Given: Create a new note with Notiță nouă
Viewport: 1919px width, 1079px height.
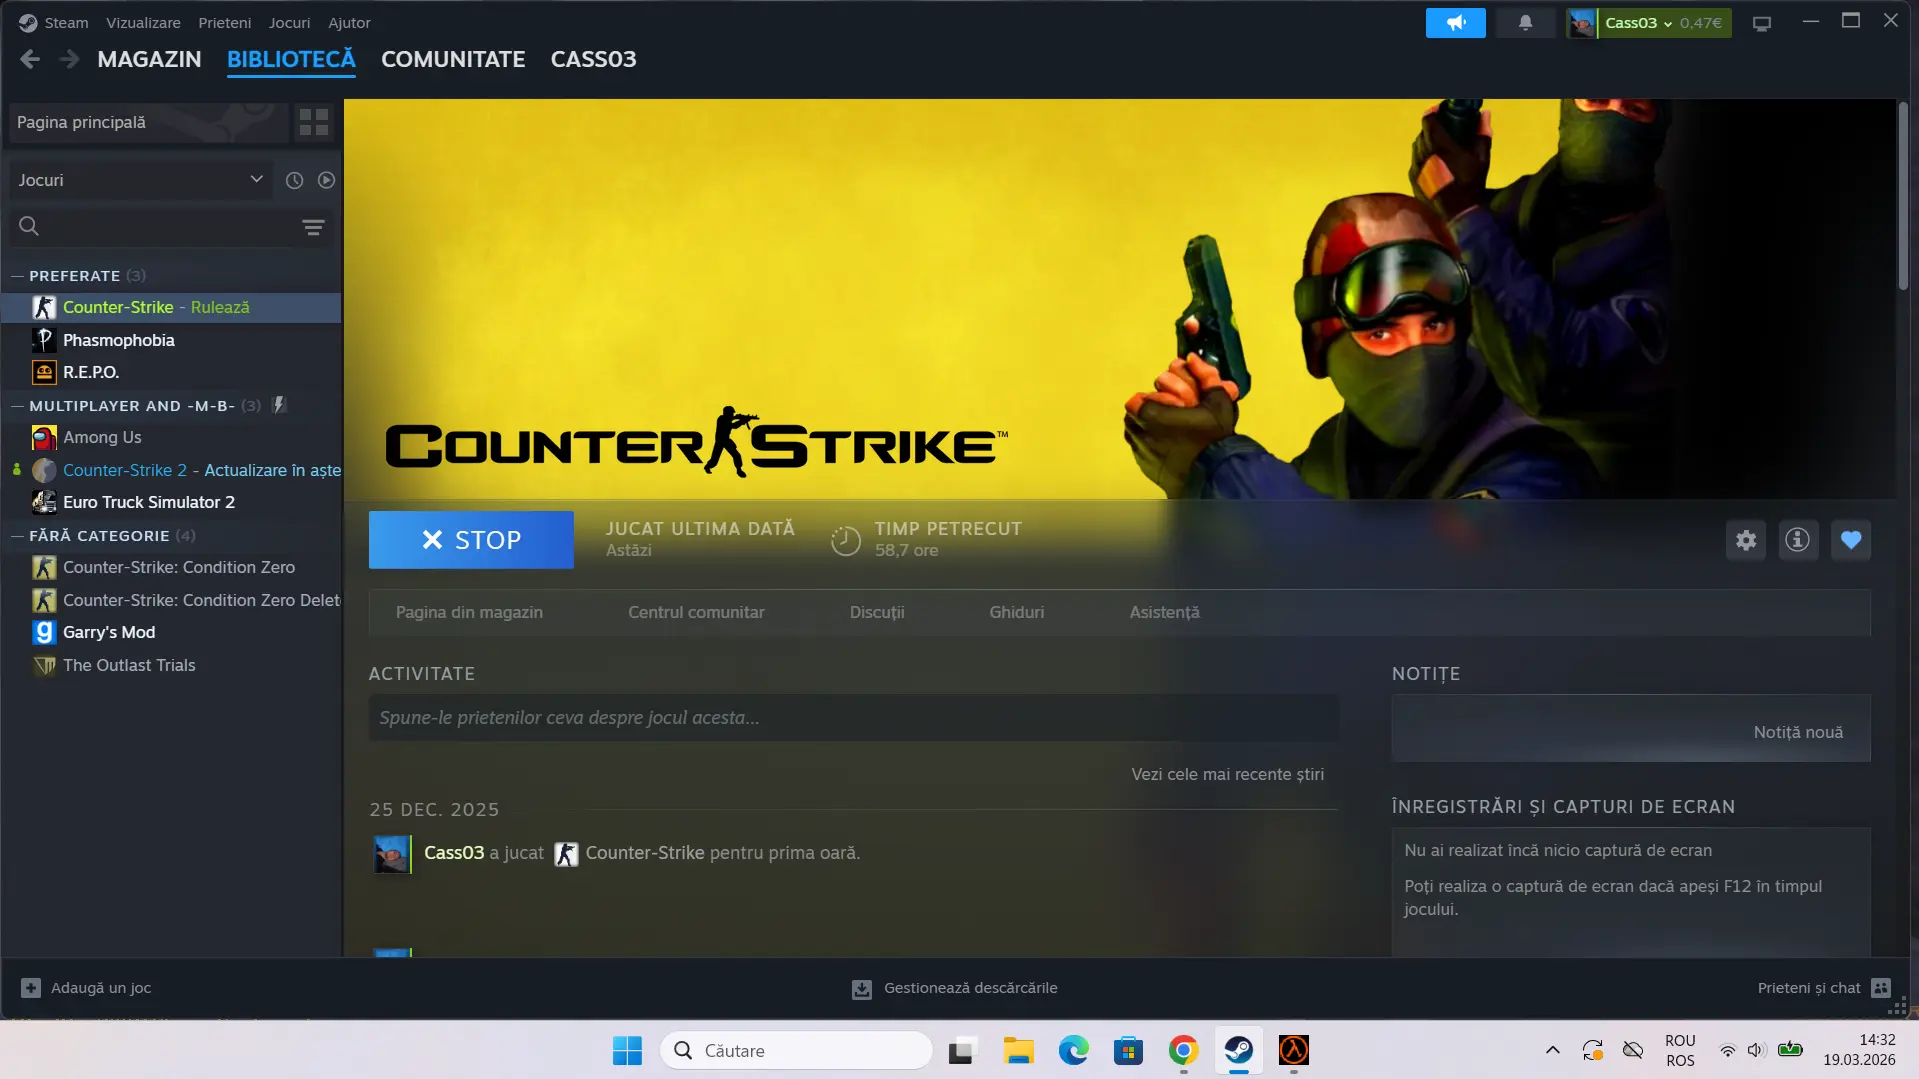Looking at the screenshot, I should [x=1798, y=732].
